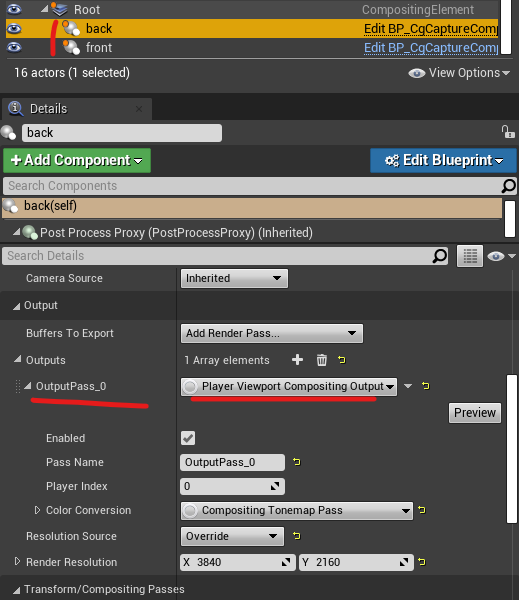Toggle visibility of the front element
This screenshot has height=600, width=519.
tap(14, 47)
